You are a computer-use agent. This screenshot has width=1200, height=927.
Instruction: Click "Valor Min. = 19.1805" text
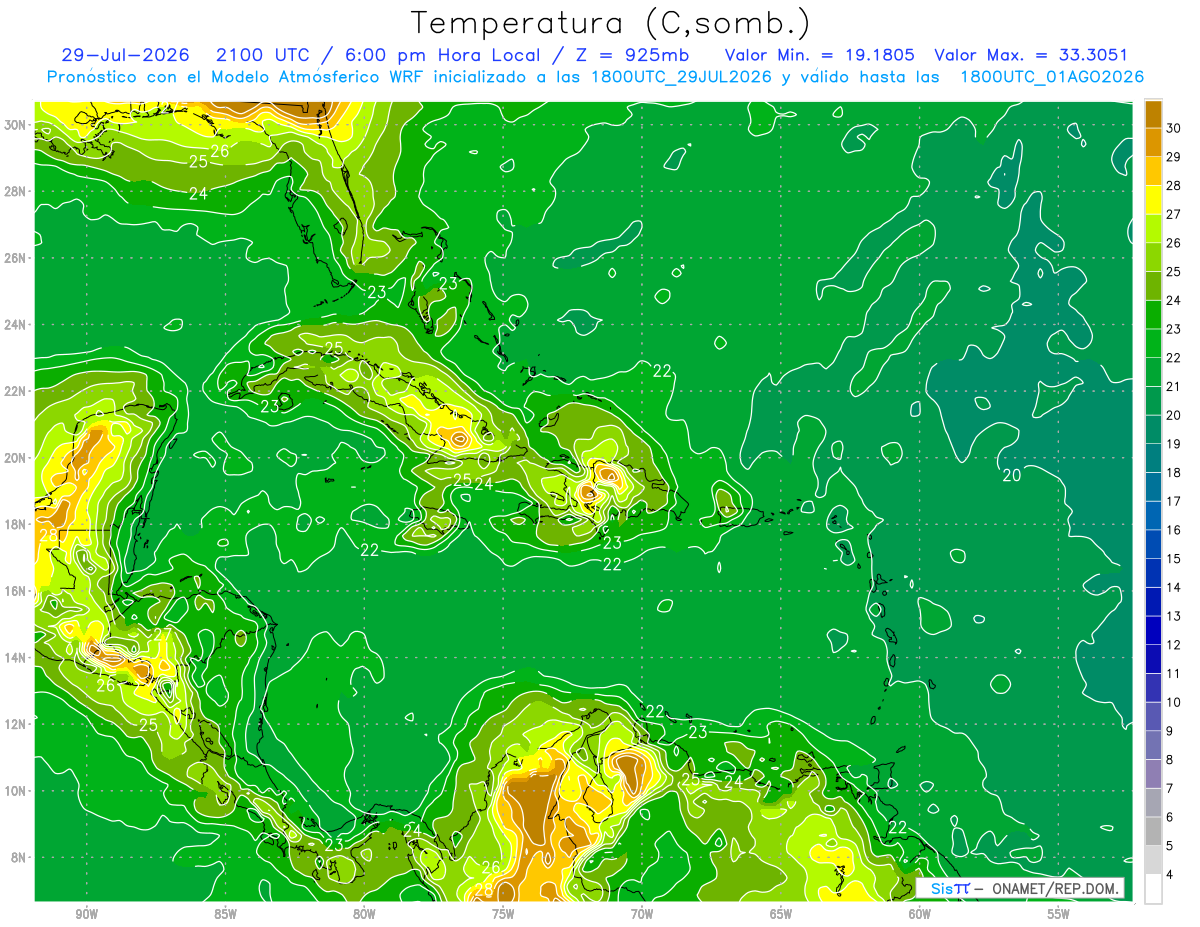[x=820, y=55]
